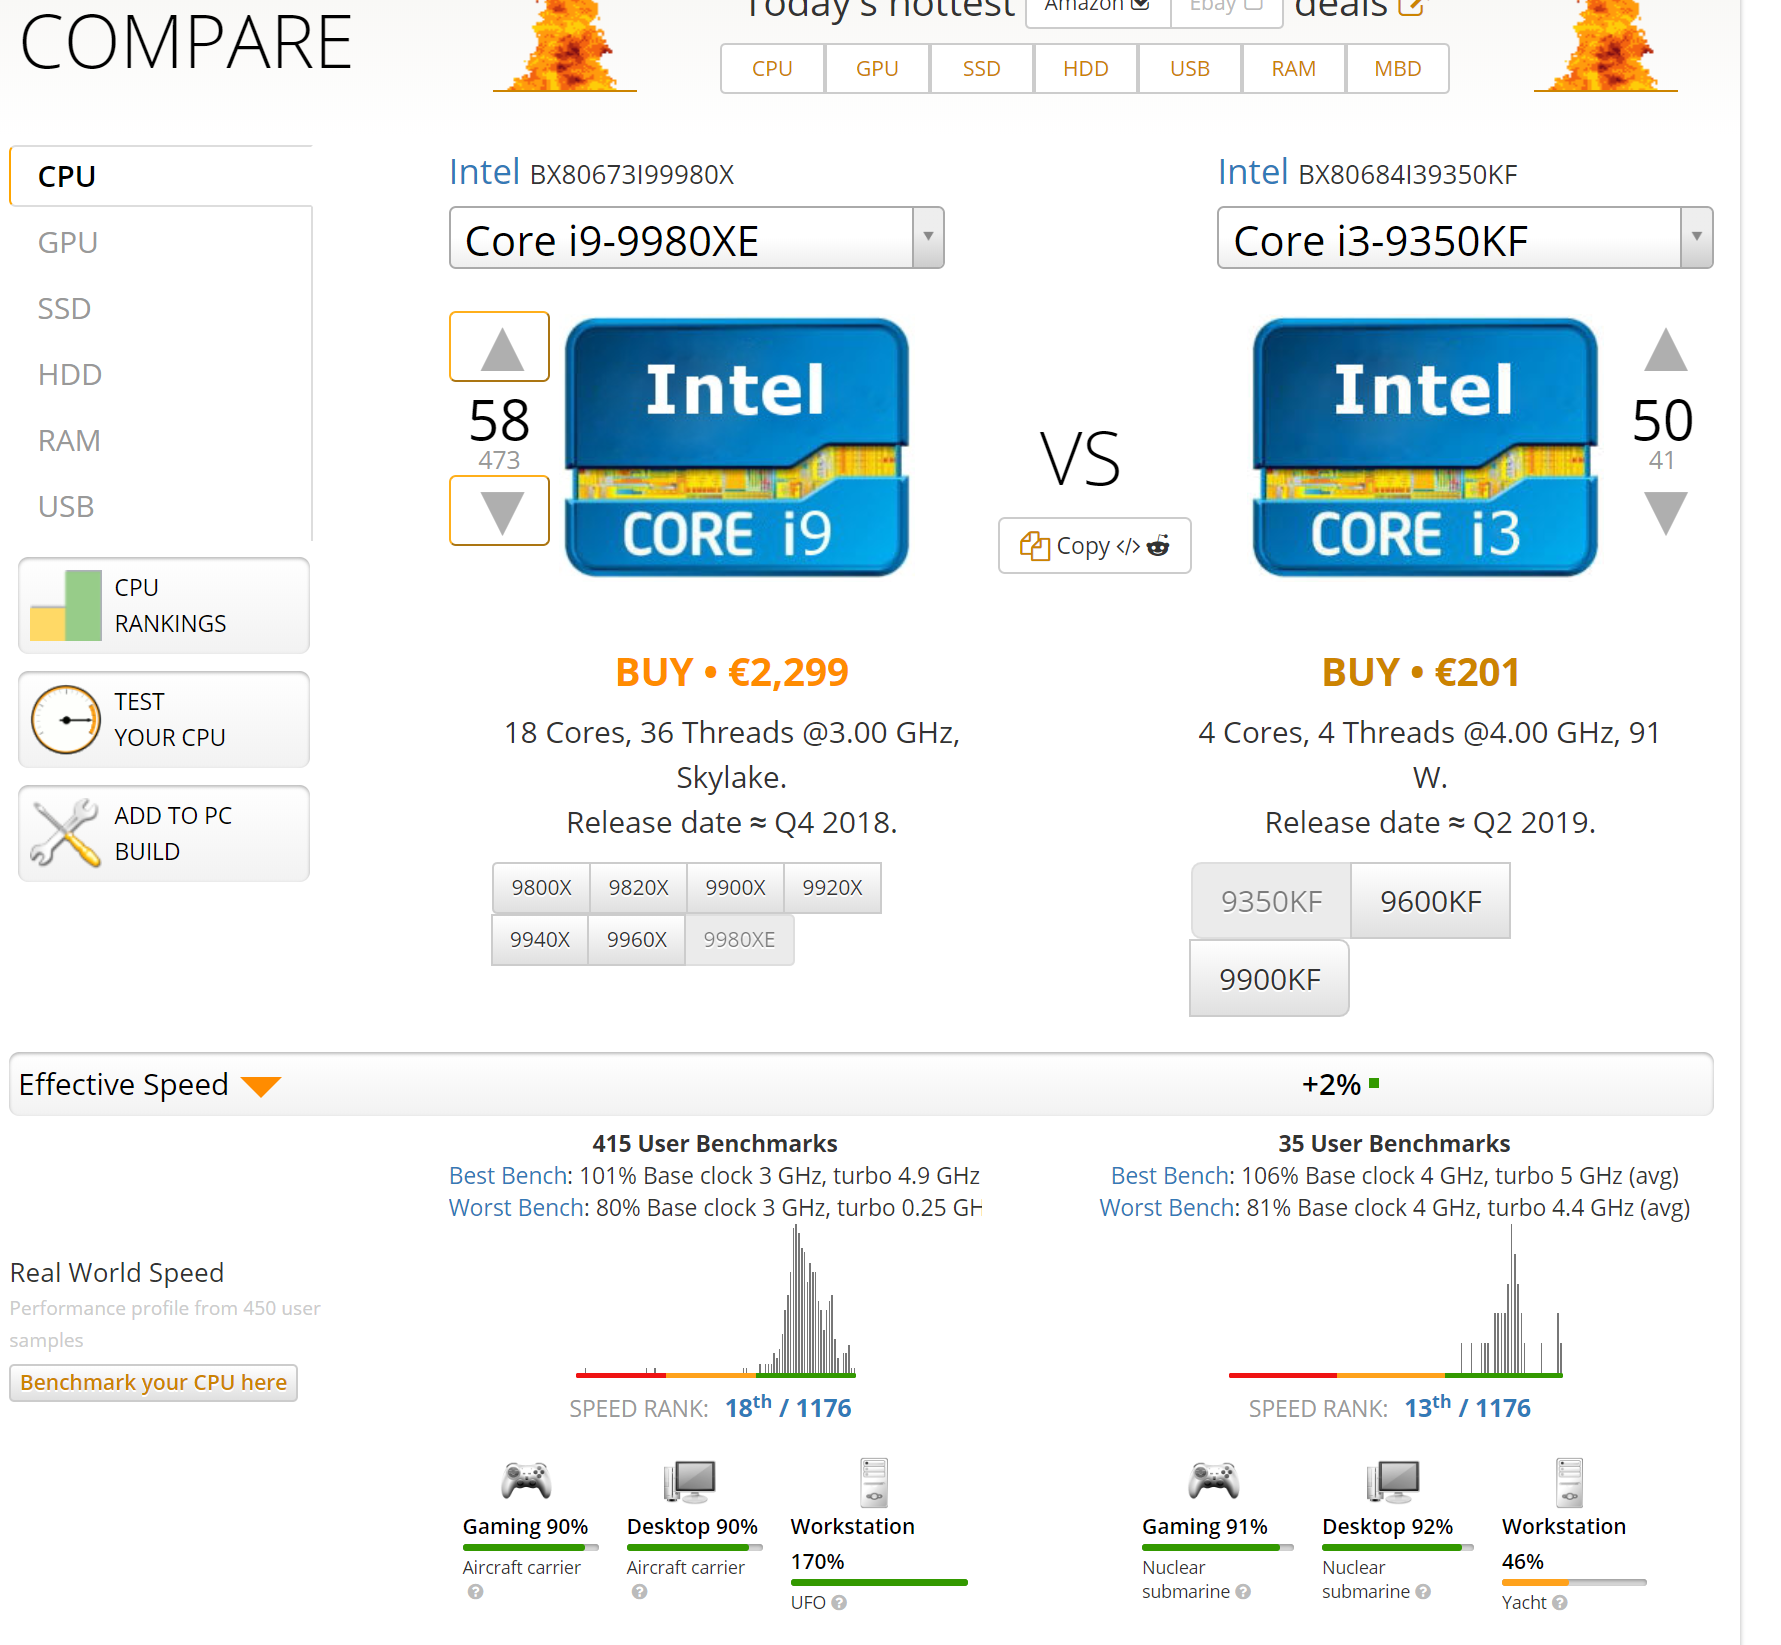Switch comparison to the 9960X

click(x=637, y=940)
